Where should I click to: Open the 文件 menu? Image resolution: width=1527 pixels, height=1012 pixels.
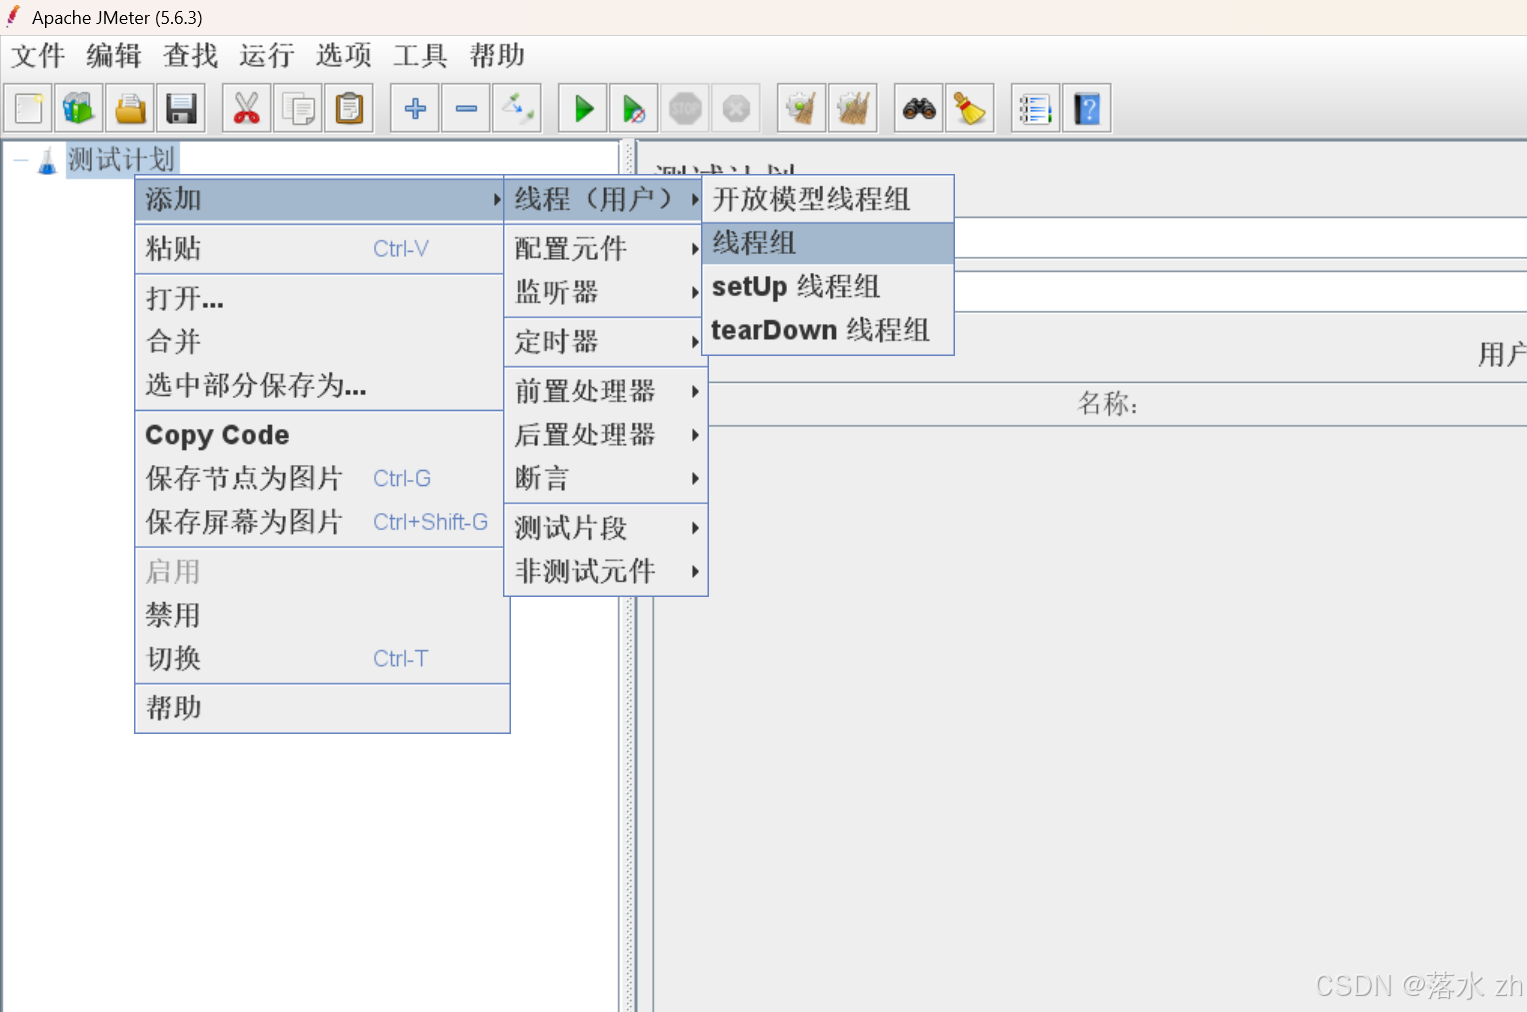38,55
